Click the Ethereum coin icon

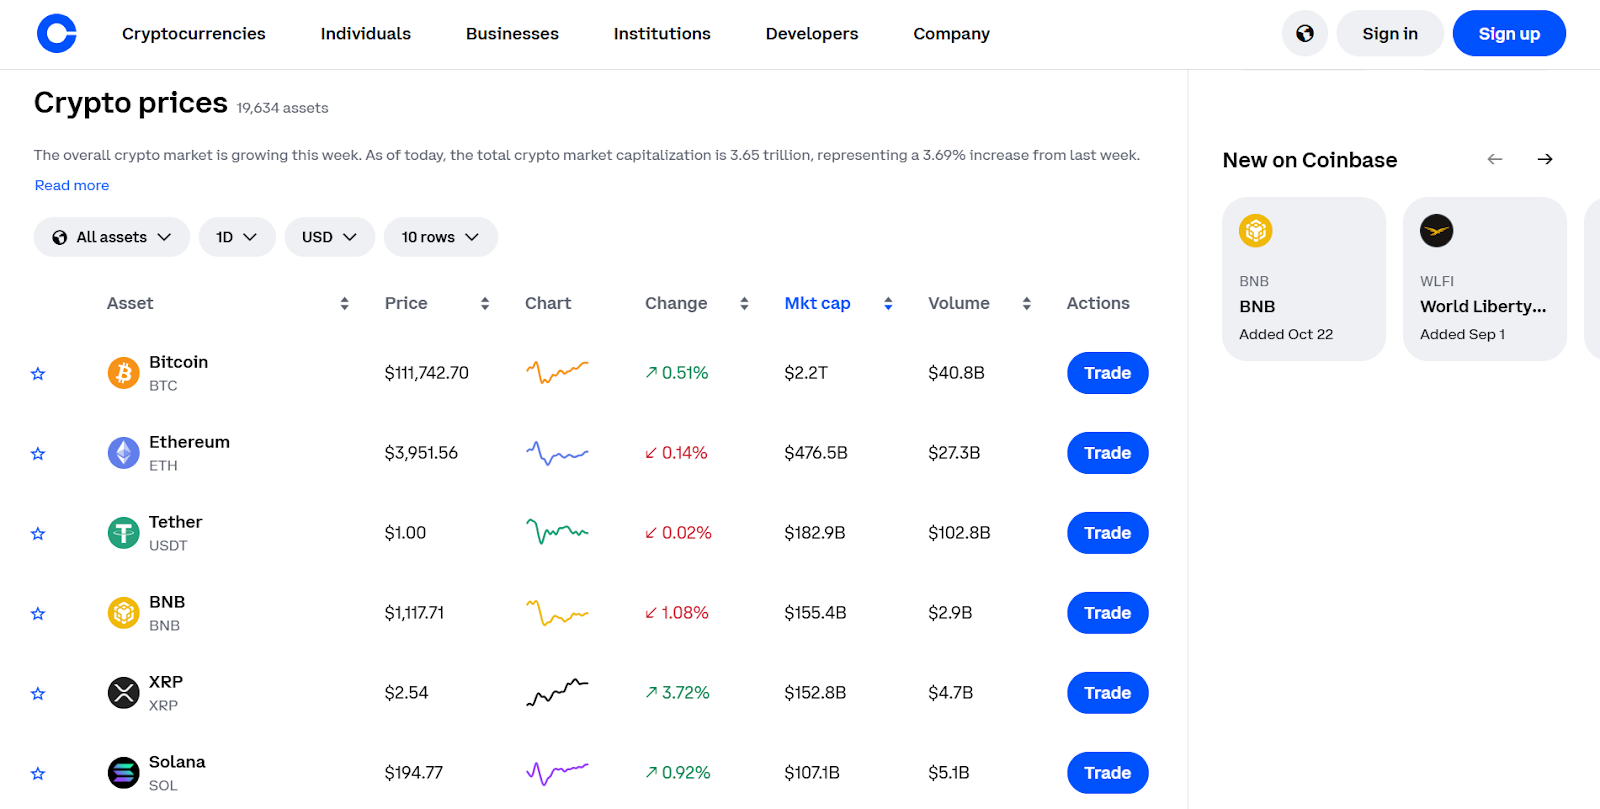(x=124, y=453)
